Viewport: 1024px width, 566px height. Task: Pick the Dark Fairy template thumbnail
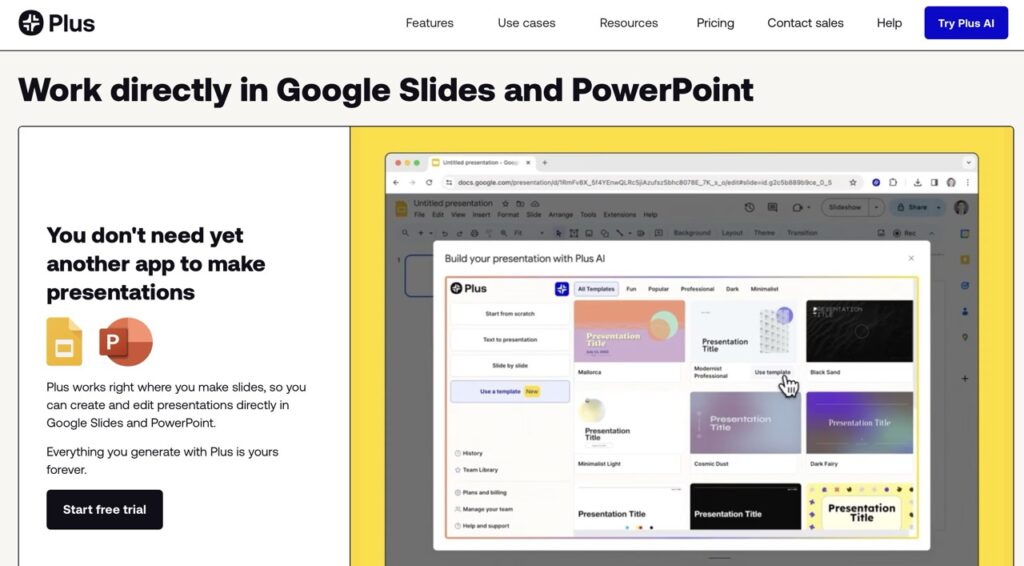[x=859, y=422]
